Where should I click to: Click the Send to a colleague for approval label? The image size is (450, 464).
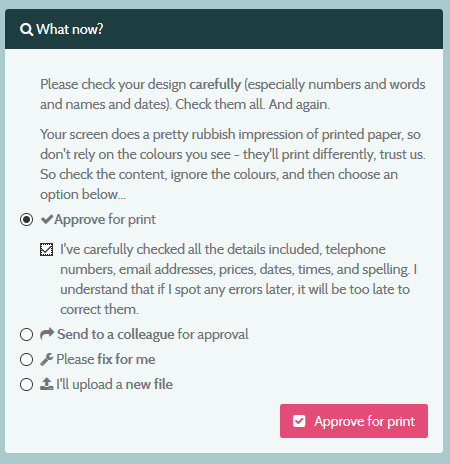click(x=153, y=334)
